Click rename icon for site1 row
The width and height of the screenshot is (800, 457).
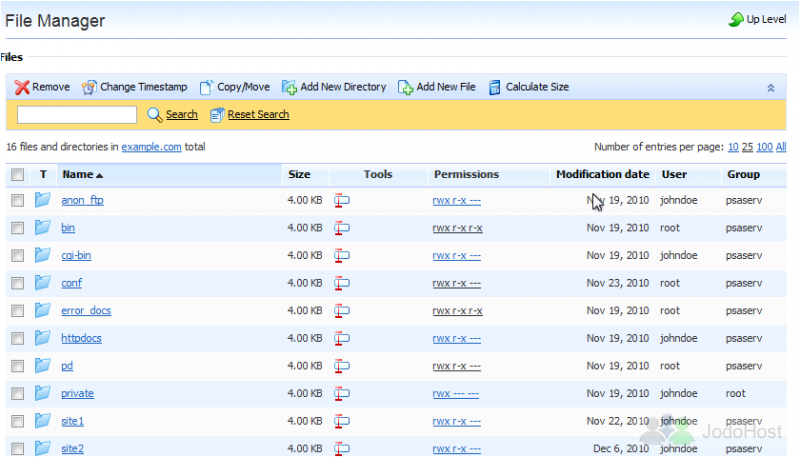341,421
